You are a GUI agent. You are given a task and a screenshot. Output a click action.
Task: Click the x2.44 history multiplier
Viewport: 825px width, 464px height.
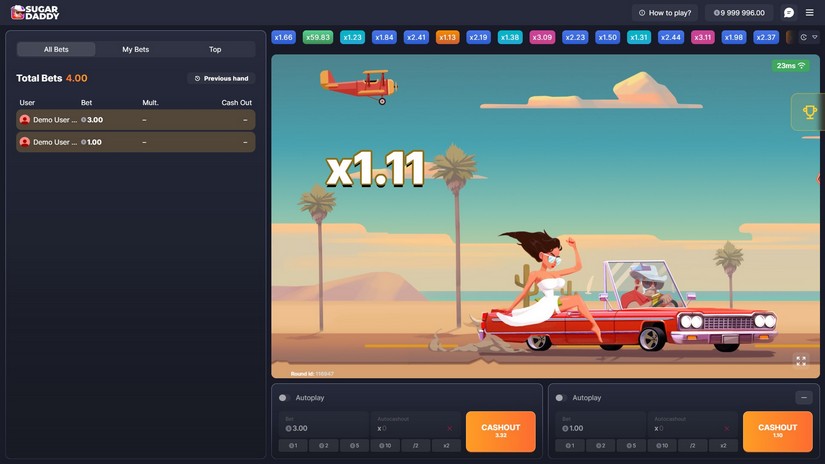click(x=671, y=37)
